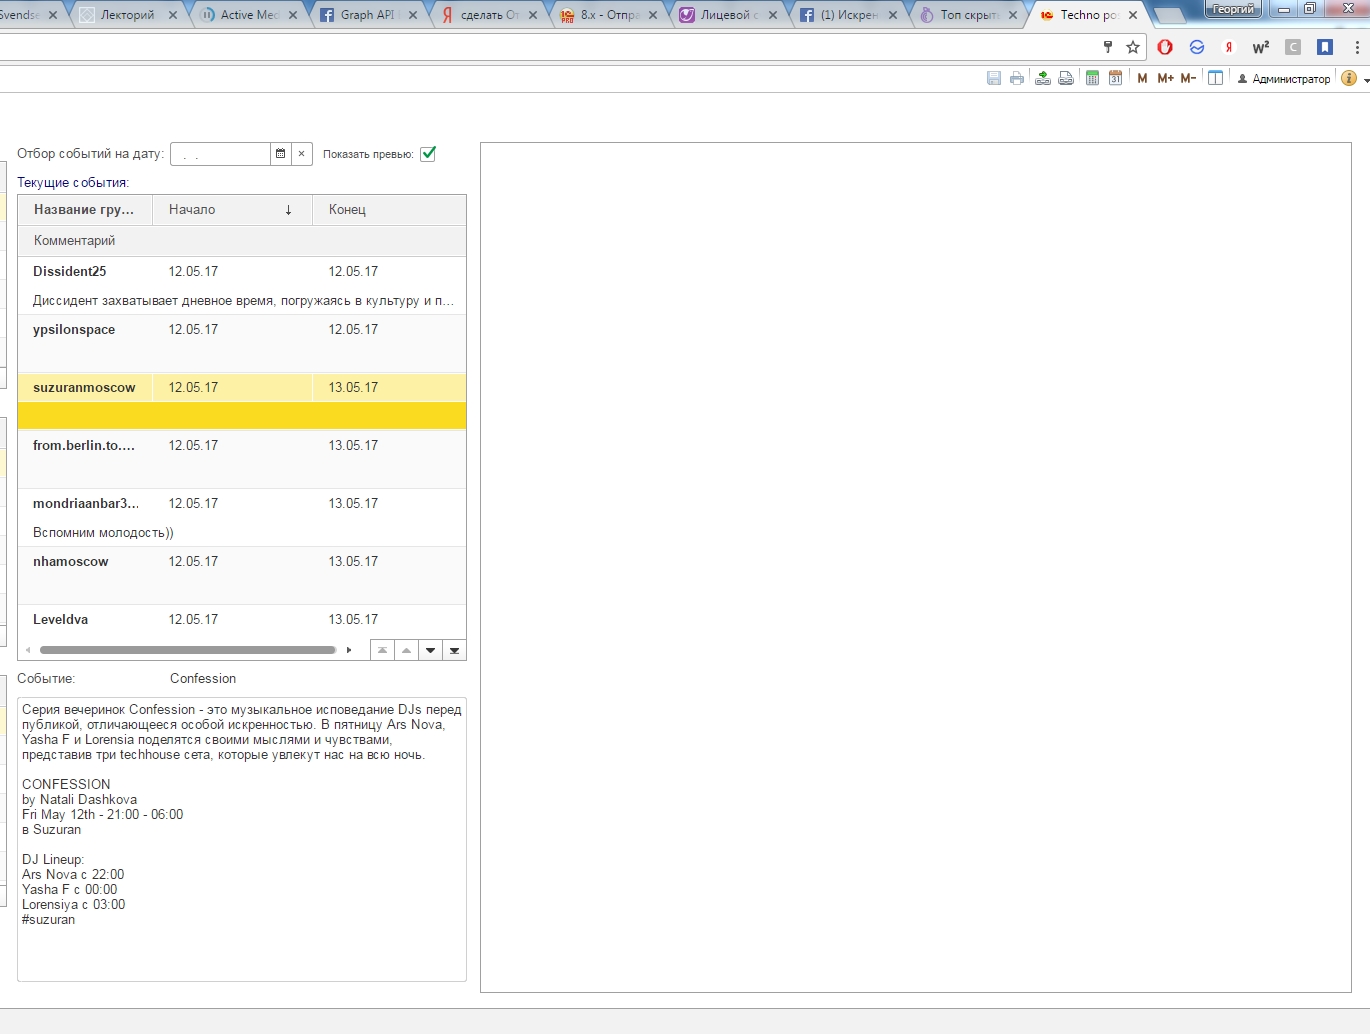Bookmark this page with the star icon
Viewport: 1370px width, 1034px height.
coord(1133,47)
